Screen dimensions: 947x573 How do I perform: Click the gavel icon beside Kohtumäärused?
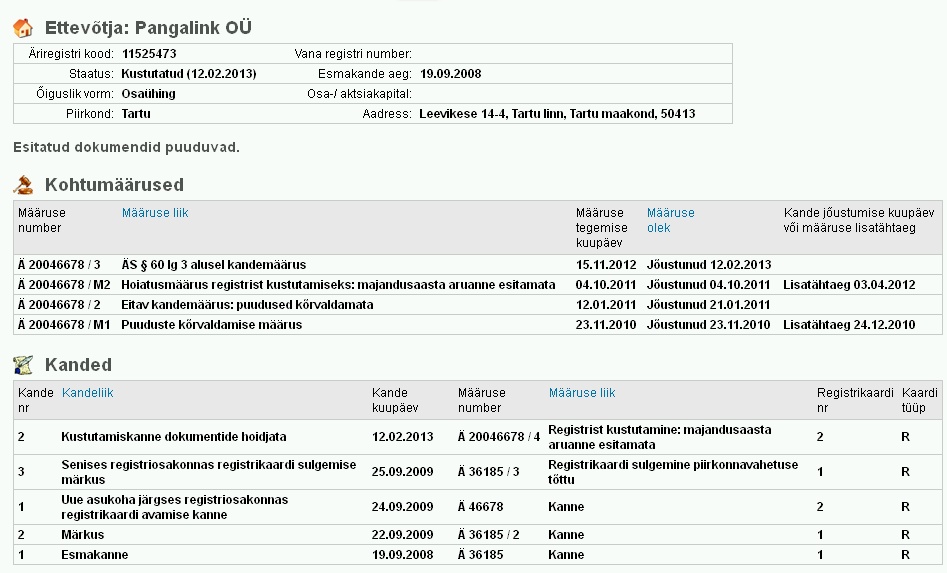pos(23,185)
